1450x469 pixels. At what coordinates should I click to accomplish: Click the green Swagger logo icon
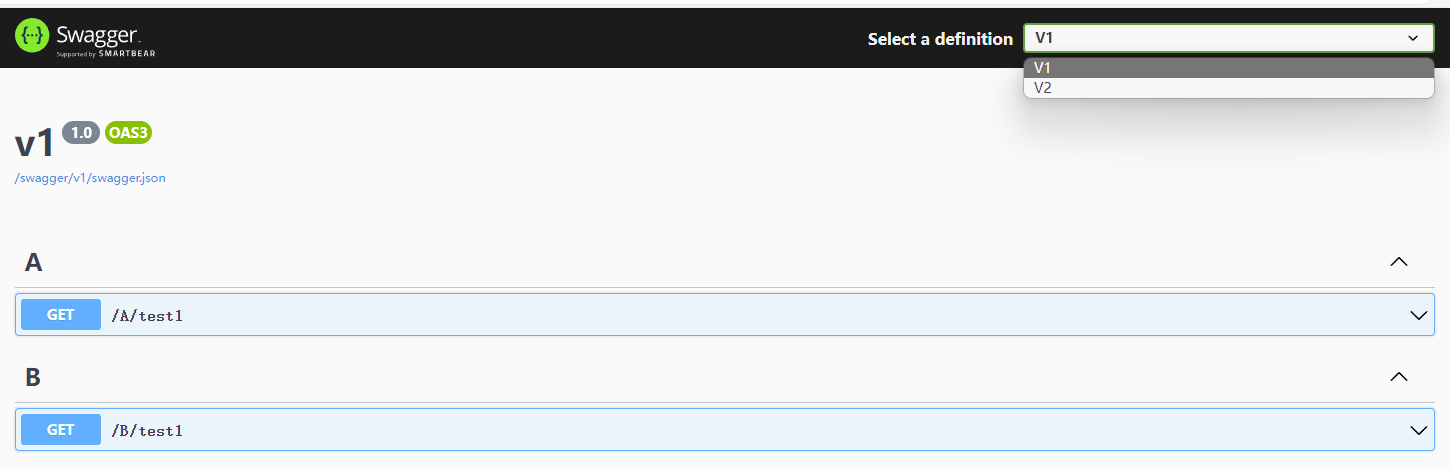coord(32,36)
